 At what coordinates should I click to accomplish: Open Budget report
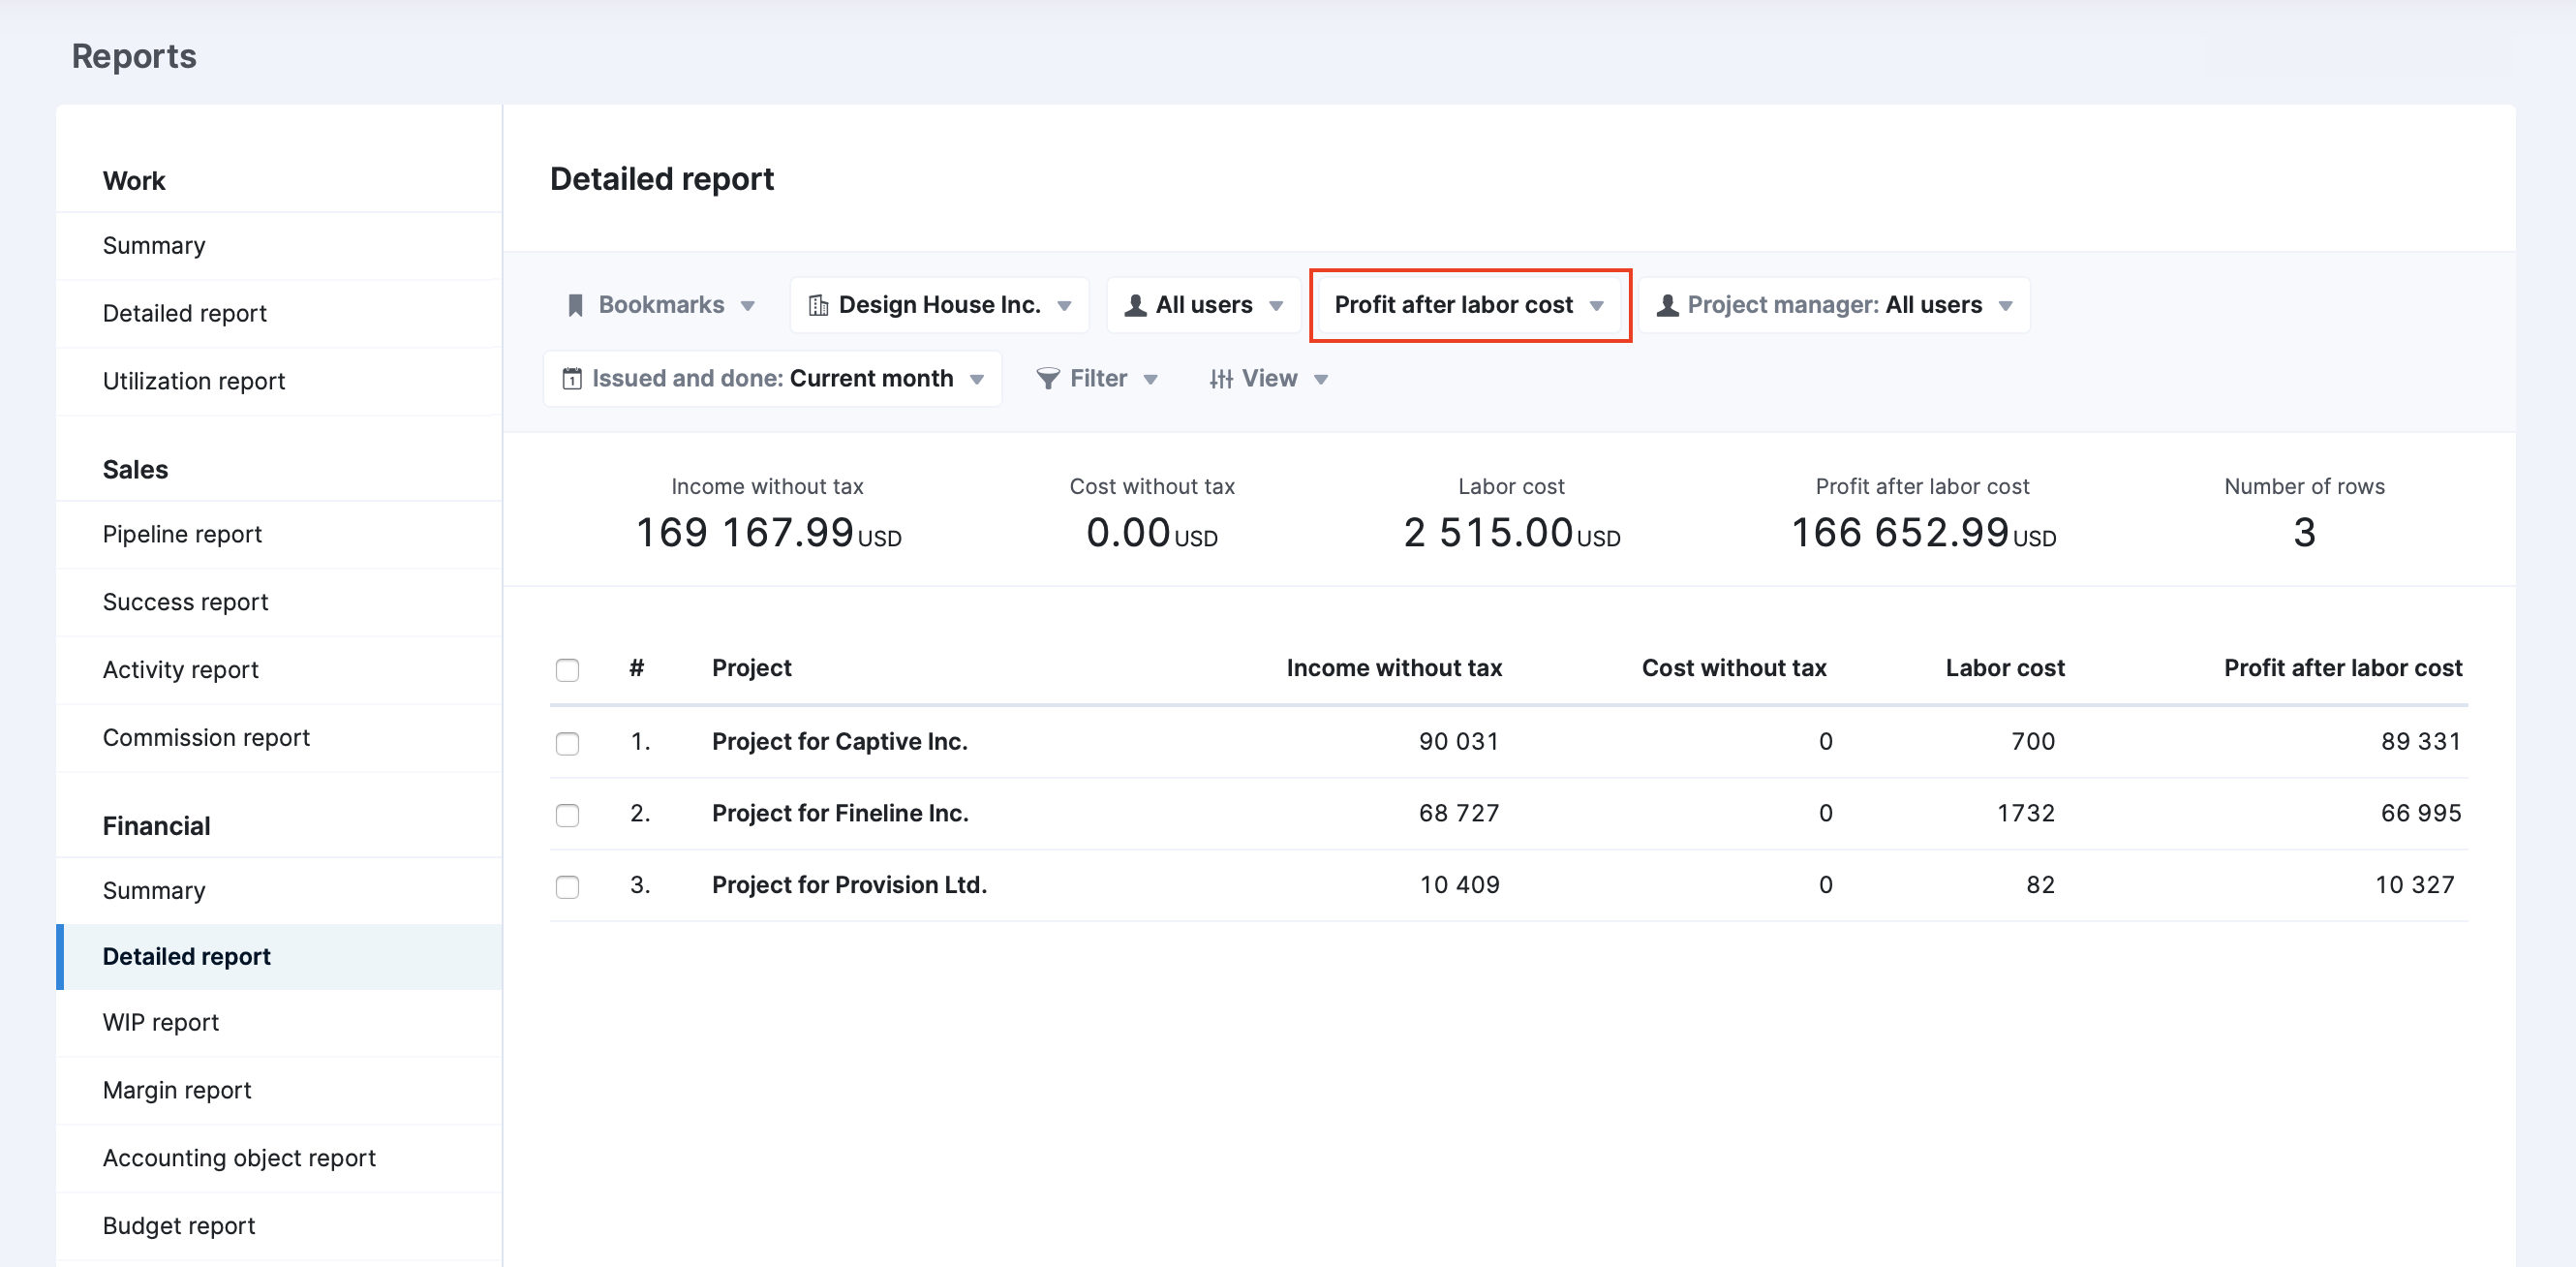click(x=279, y=1227)
